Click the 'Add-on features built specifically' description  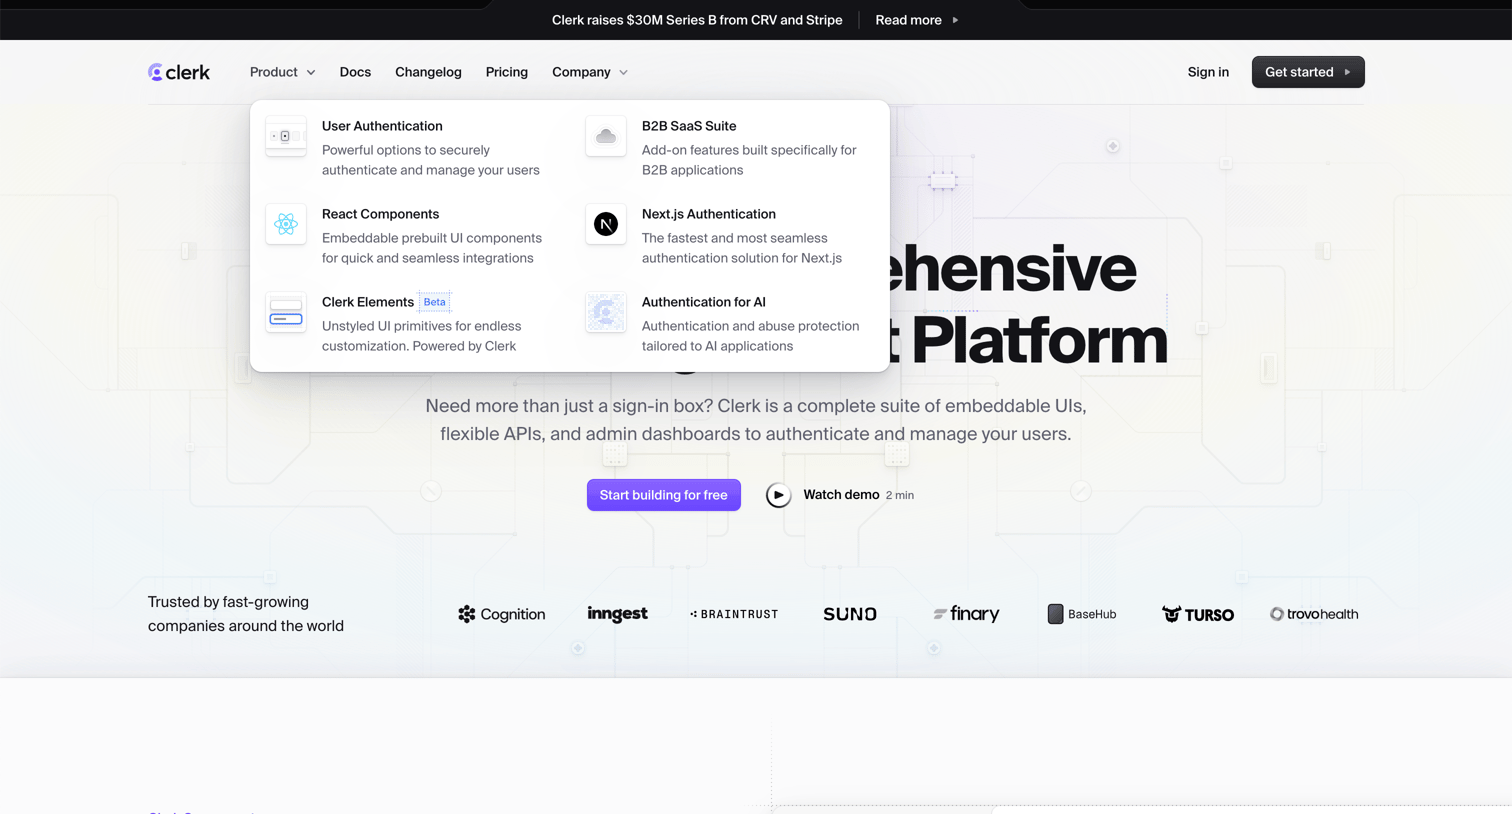749,160
